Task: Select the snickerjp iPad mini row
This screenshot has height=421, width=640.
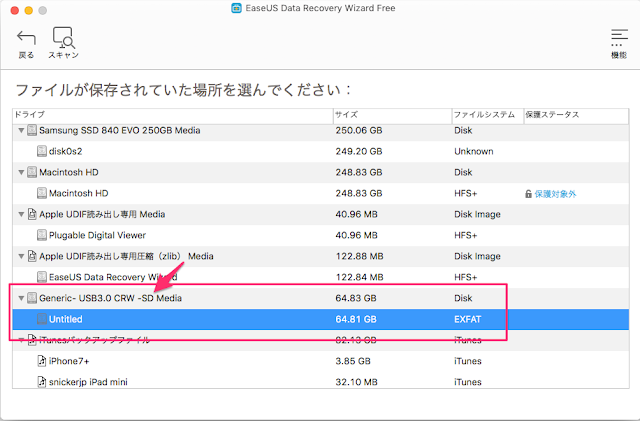Action: (320, 382)
